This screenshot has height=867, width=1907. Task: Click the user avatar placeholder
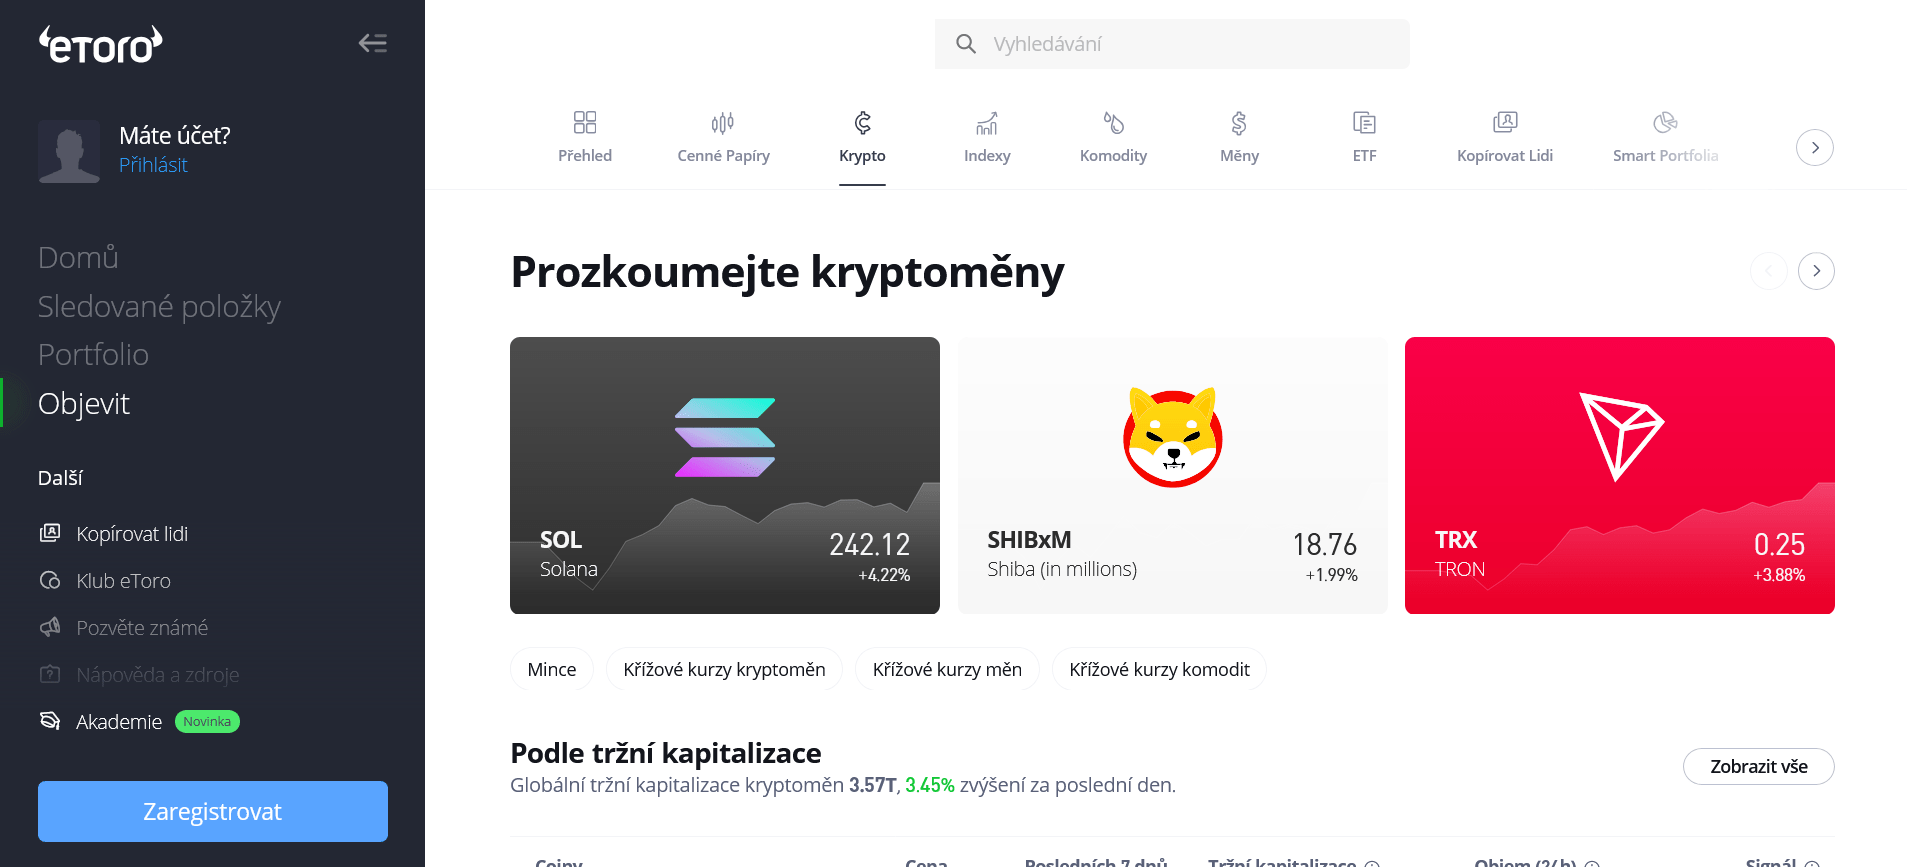coord(69,151)
